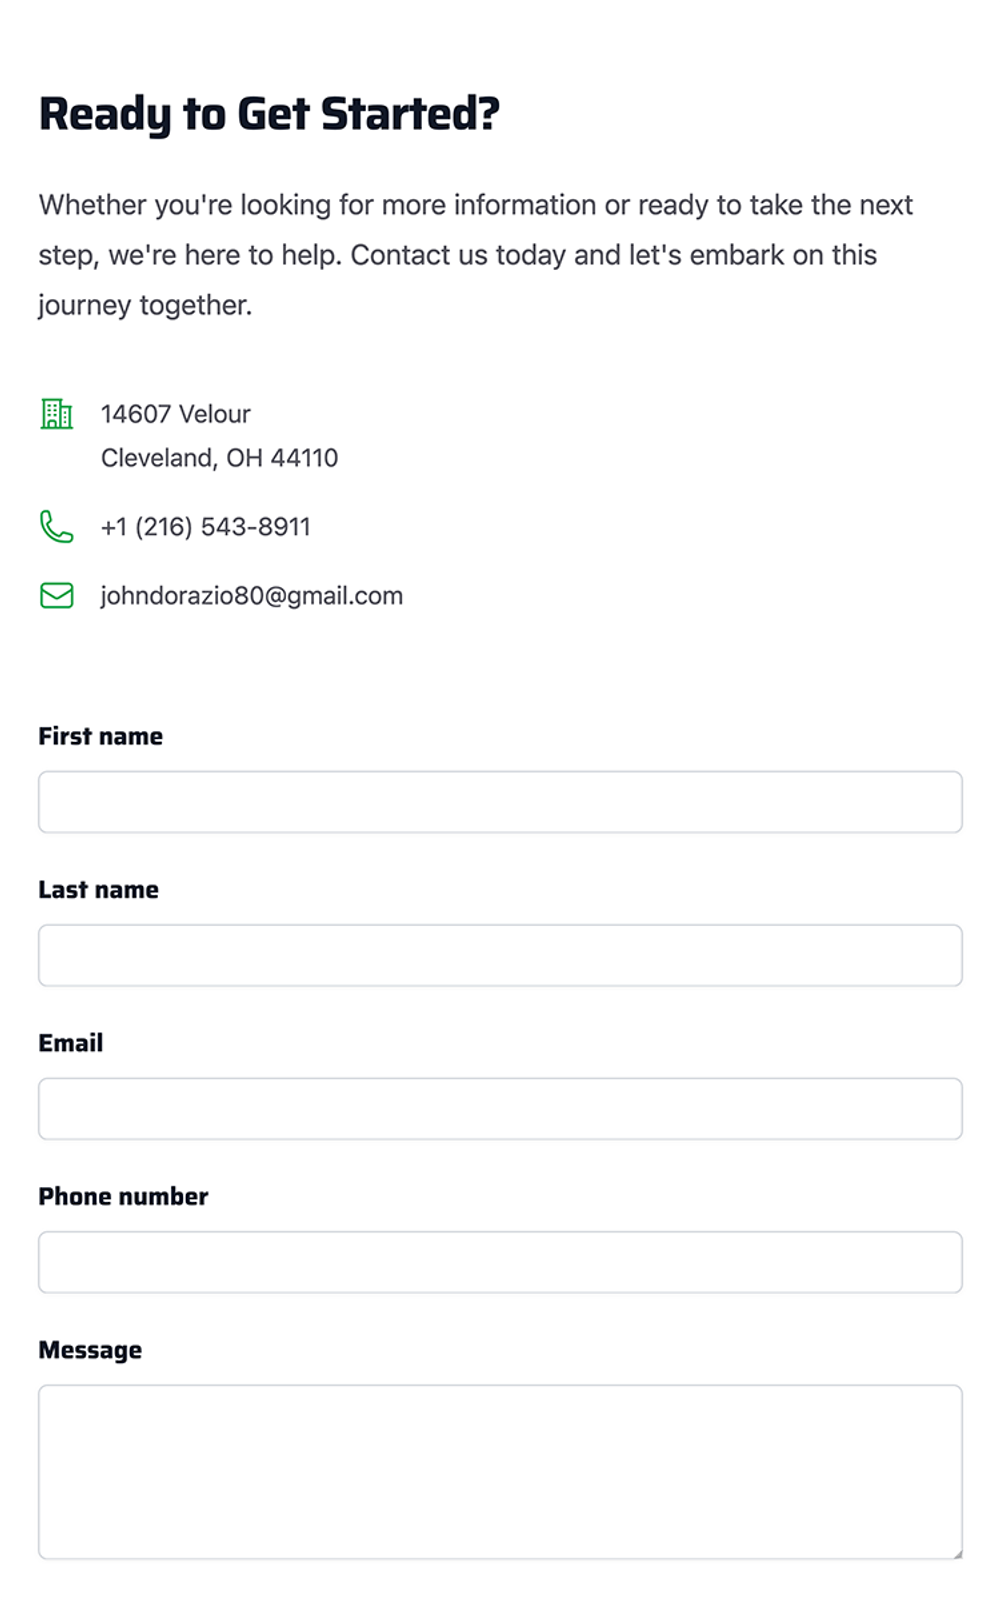
Task: Click the green office building icon
Action: pos(56,413)
